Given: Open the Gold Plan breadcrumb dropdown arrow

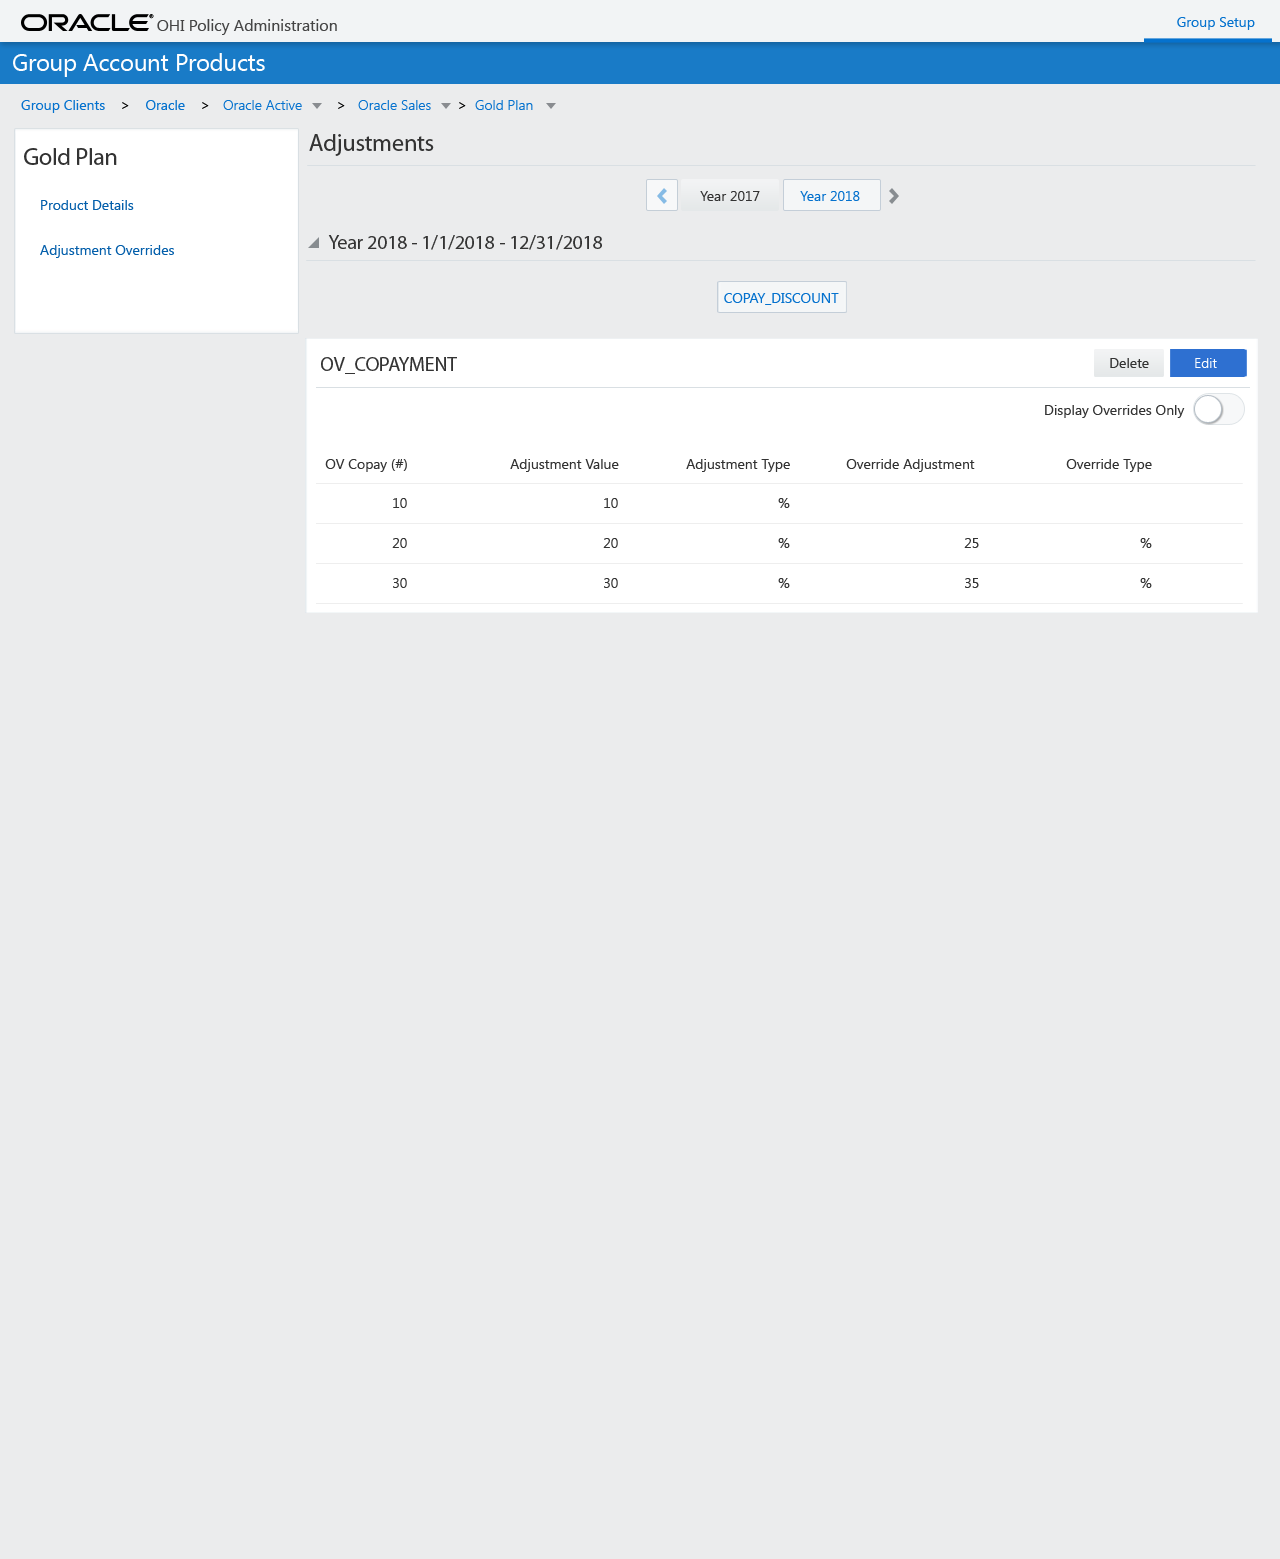Looking at the screenshot, I should tap(551, 106).
